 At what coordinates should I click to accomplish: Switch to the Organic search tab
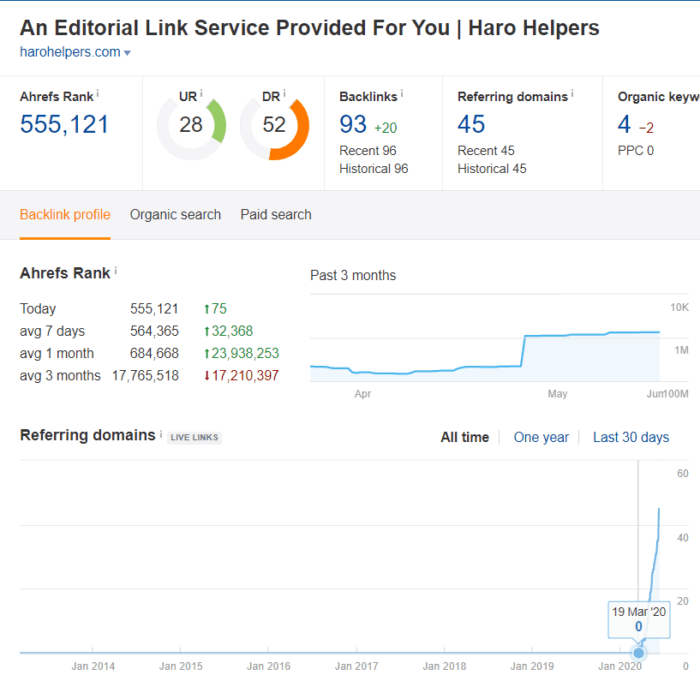pos(175,214)
